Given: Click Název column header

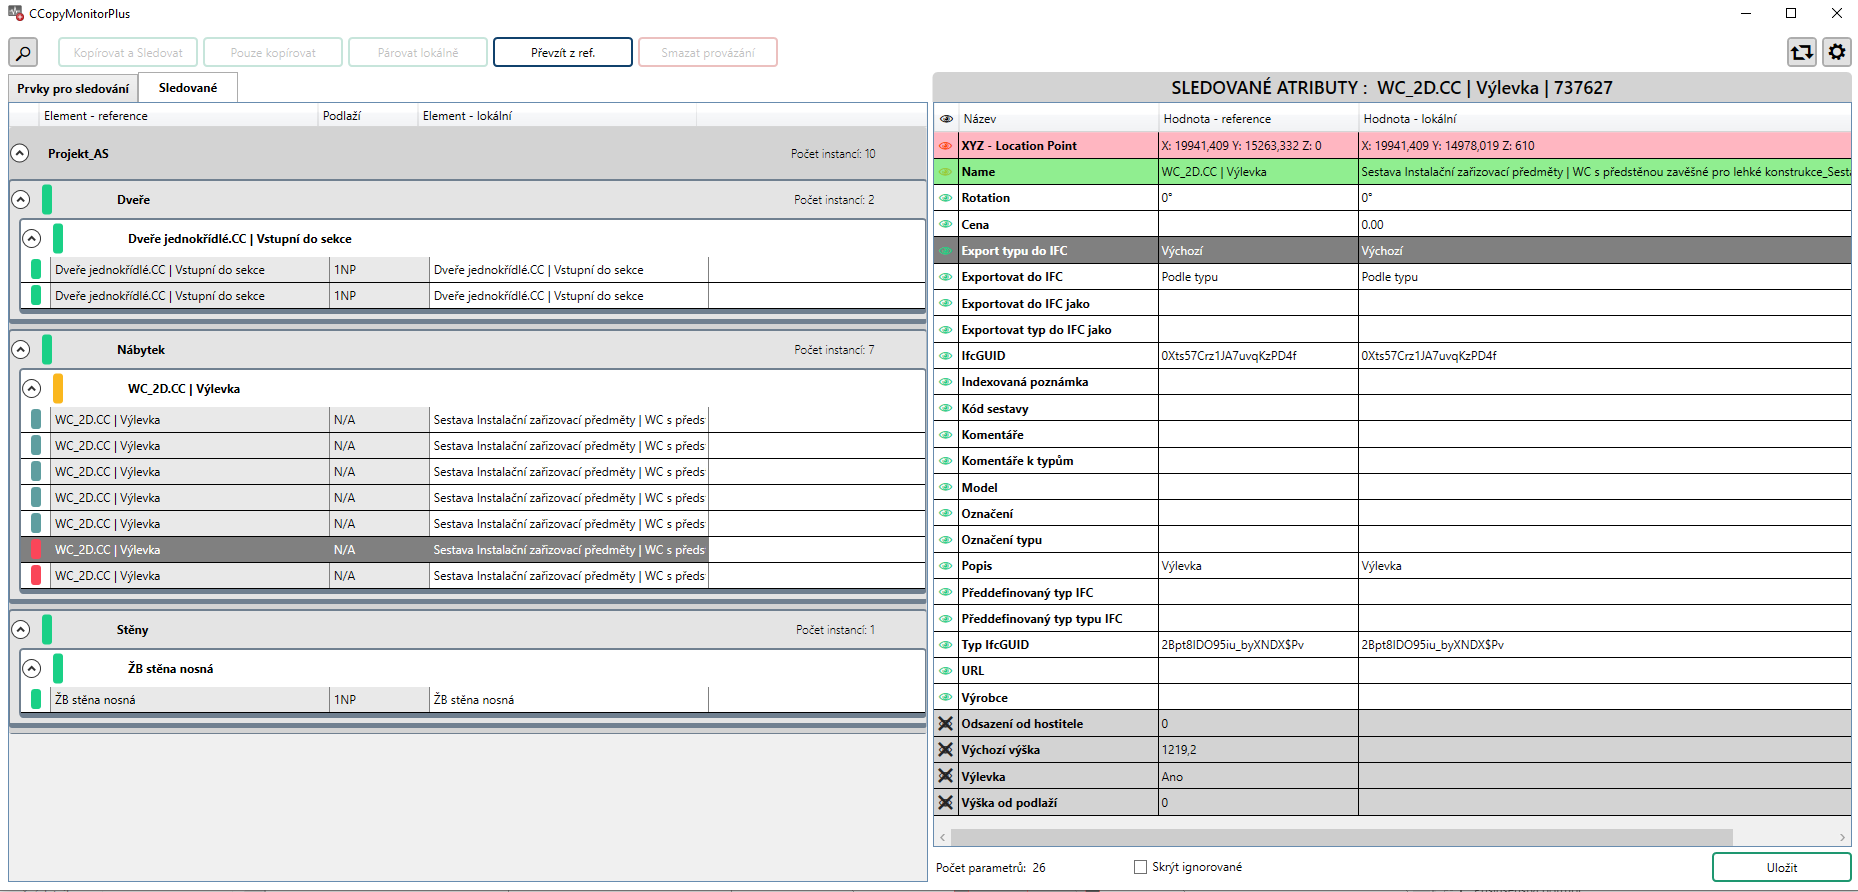Looking at the screenshot, I should click(1058, 119).
